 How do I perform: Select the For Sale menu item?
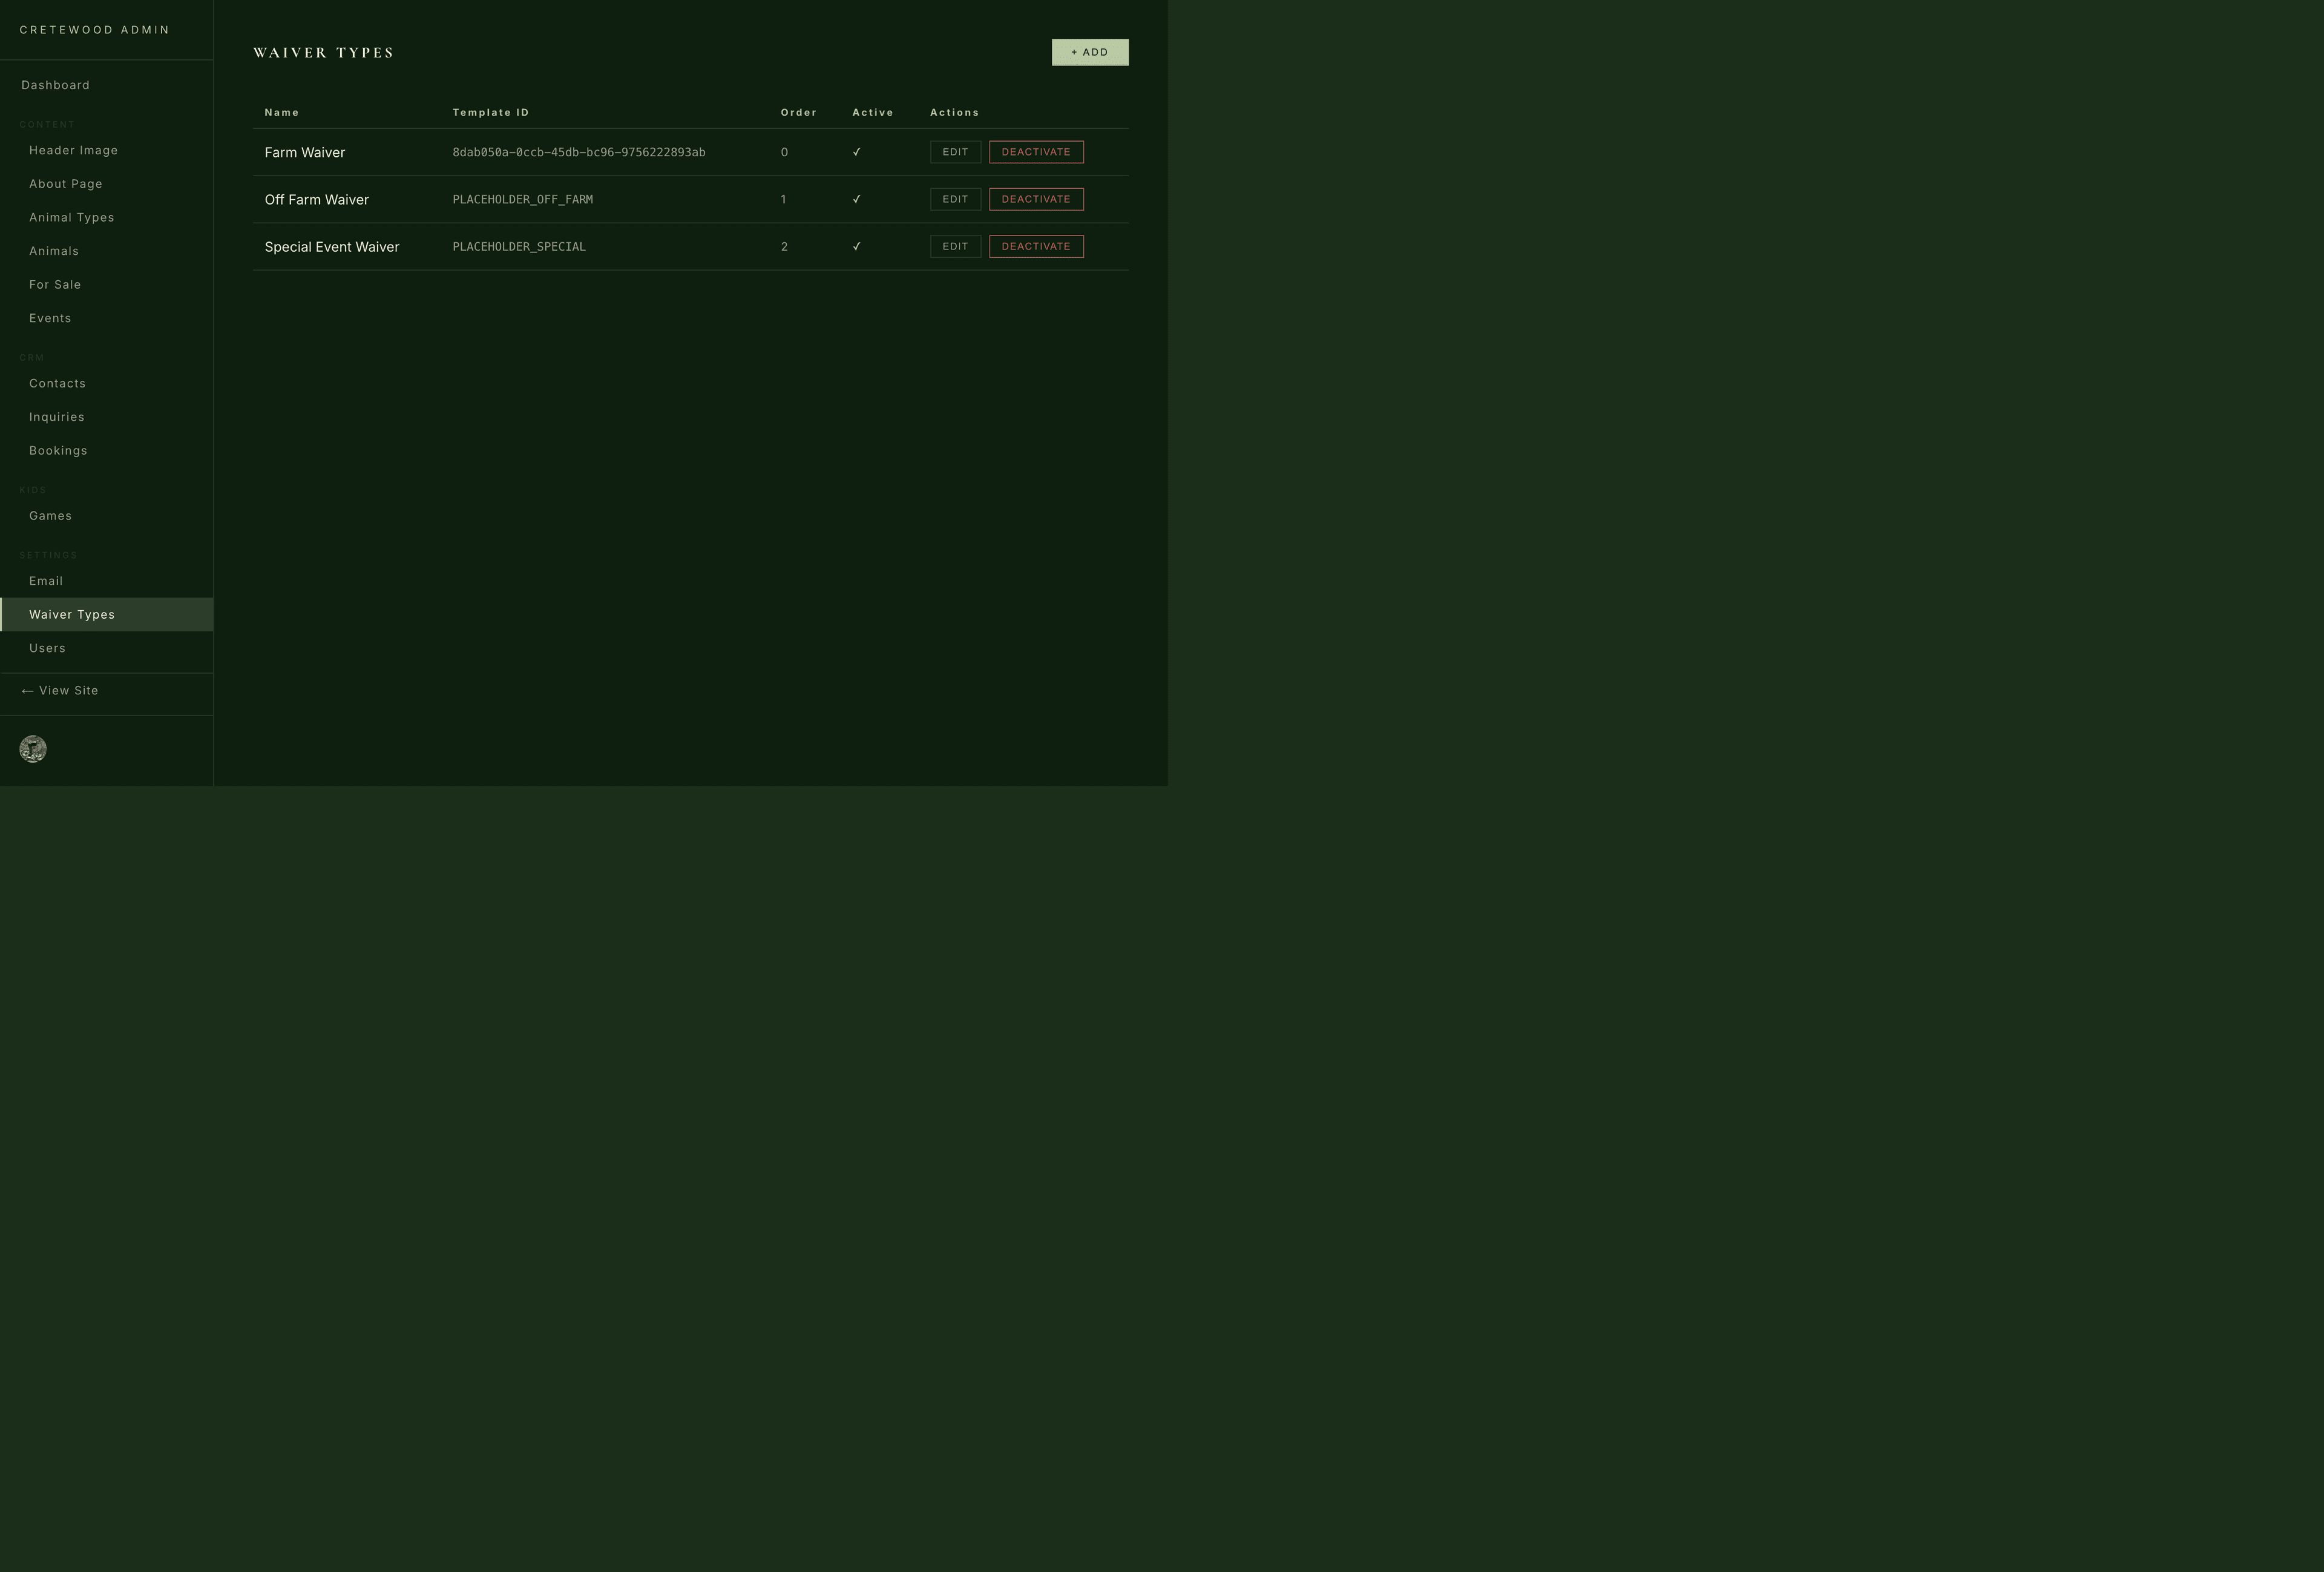55,285
